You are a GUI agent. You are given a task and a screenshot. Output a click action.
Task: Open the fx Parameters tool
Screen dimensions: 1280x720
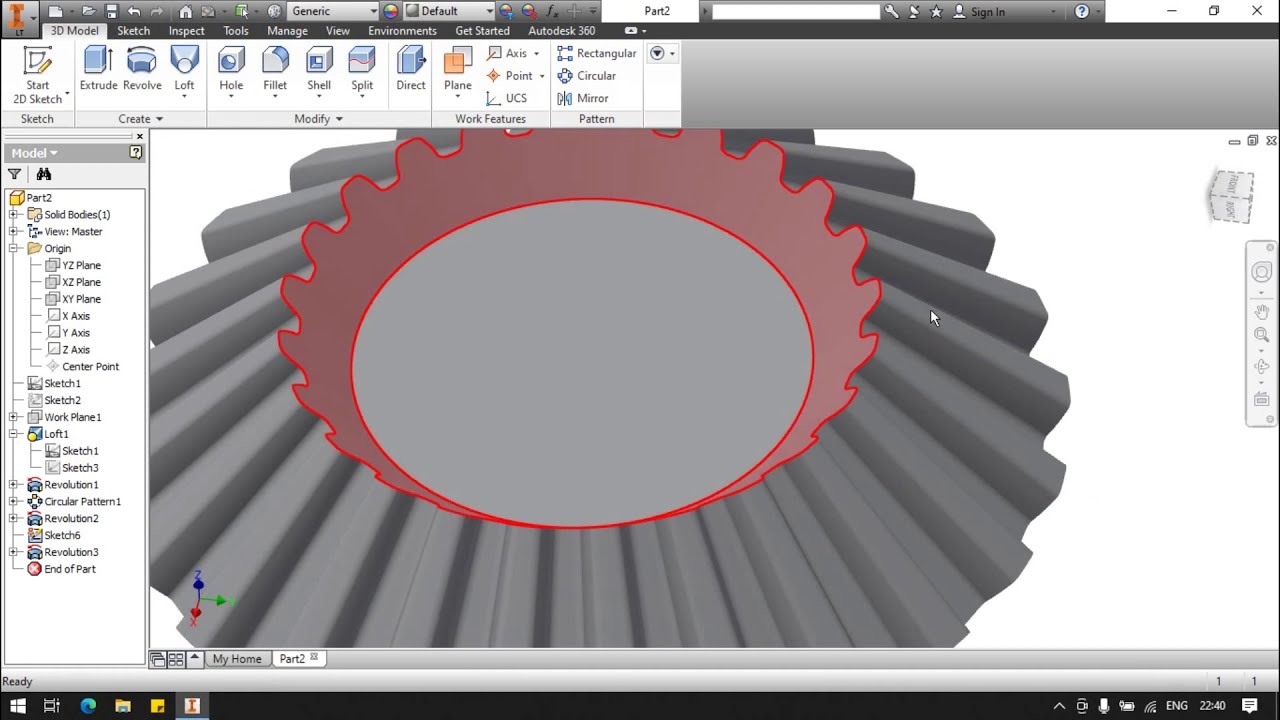(x=552, y=11)
